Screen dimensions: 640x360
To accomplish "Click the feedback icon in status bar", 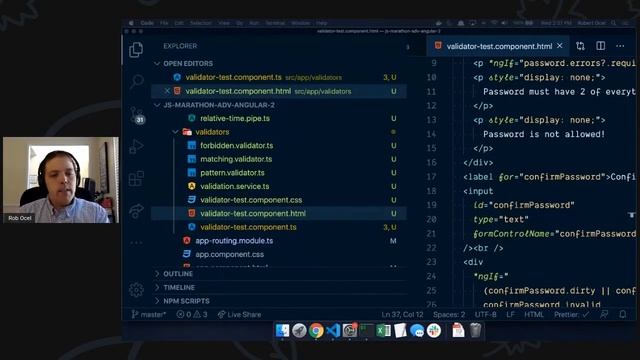I will (x=604, y=314).
